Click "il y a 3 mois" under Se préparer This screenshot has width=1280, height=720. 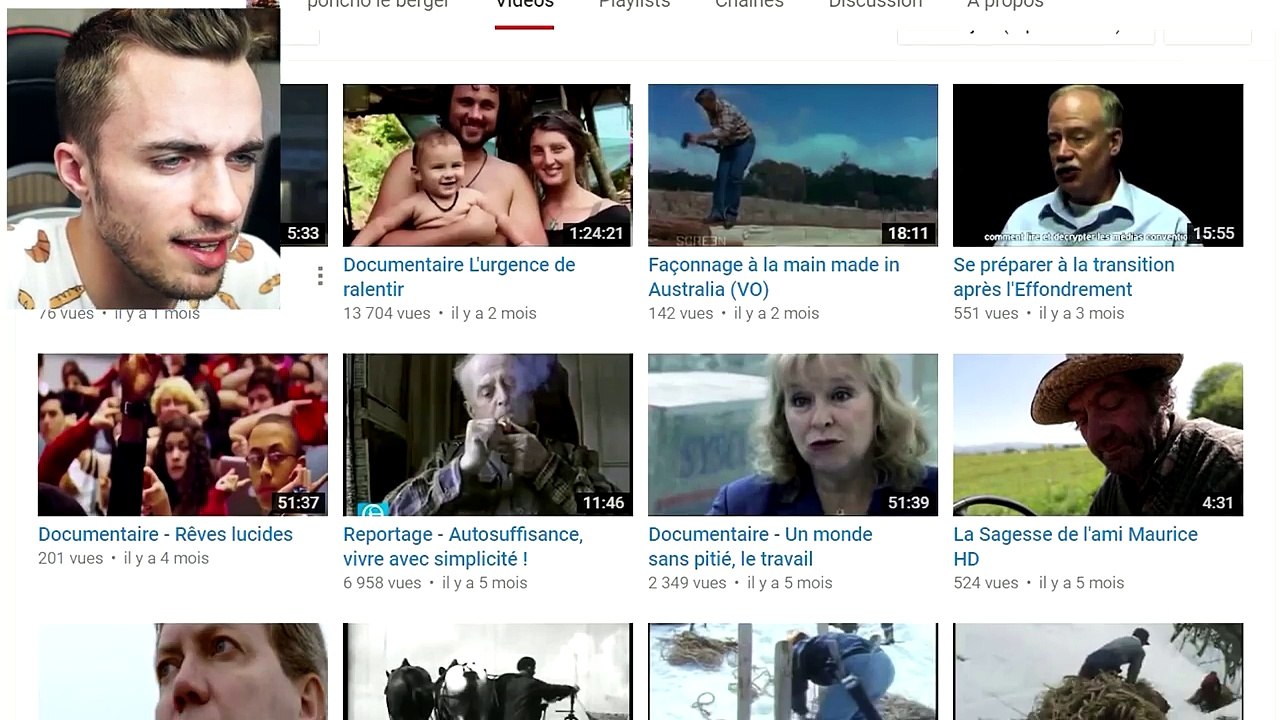pos(1082,313)
